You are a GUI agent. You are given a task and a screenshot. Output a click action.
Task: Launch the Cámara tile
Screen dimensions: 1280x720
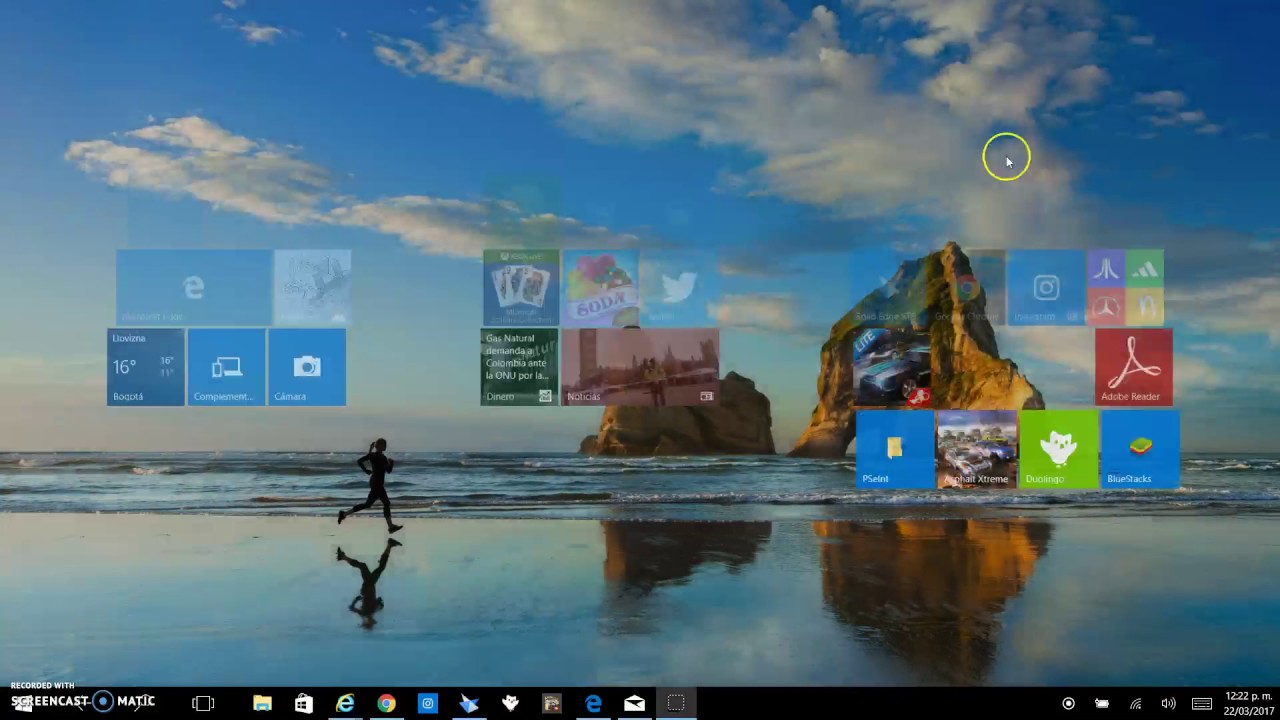click(307, 367)
